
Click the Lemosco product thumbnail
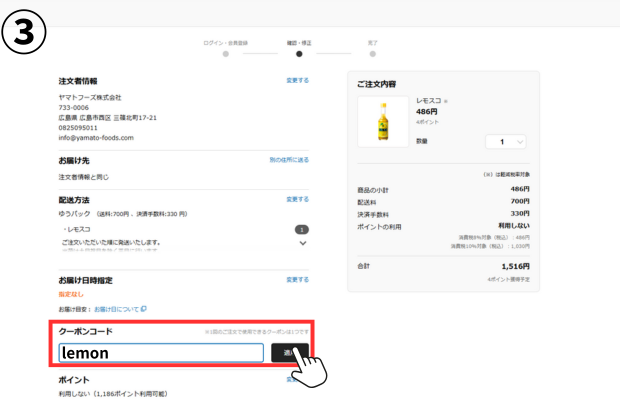click(x=383, y=122)
